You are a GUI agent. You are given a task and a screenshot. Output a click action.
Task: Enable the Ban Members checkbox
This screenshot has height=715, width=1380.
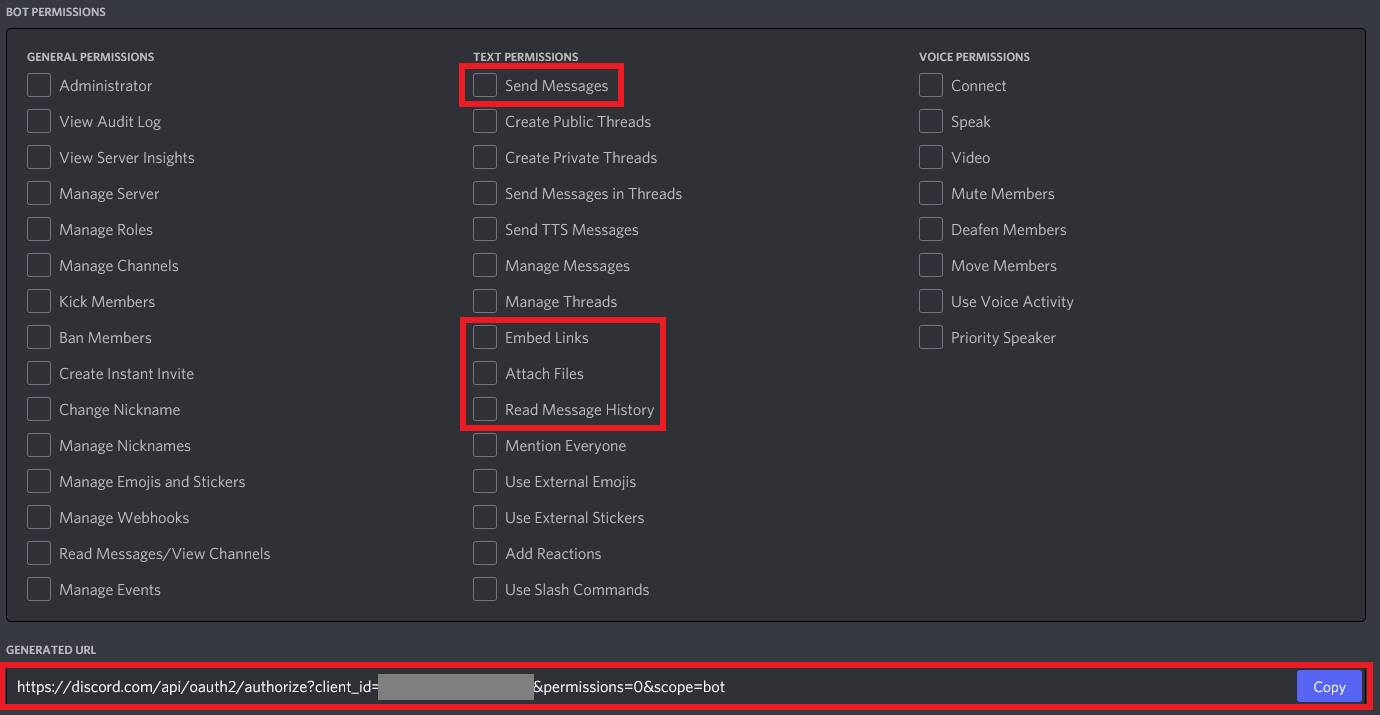click(x=39, y=338)
